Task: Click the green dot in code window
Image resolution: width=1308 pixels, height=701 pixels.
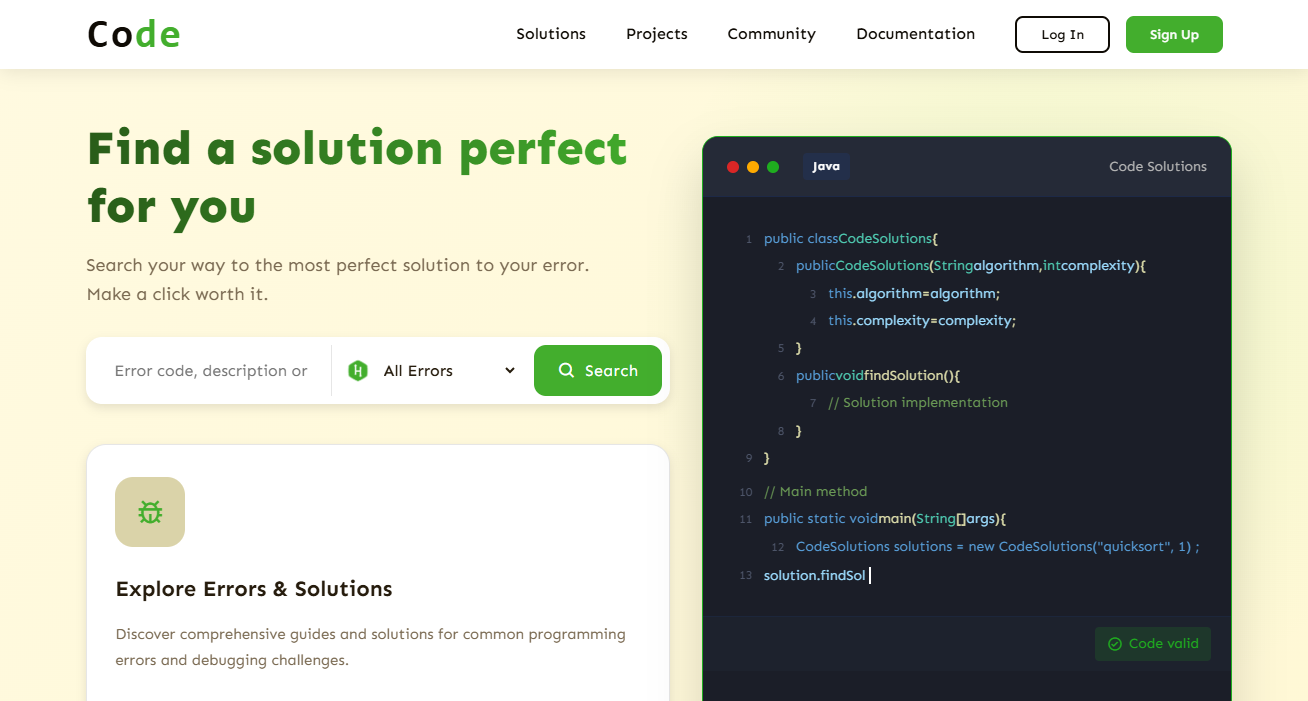Action: click(x=773, y=167)
